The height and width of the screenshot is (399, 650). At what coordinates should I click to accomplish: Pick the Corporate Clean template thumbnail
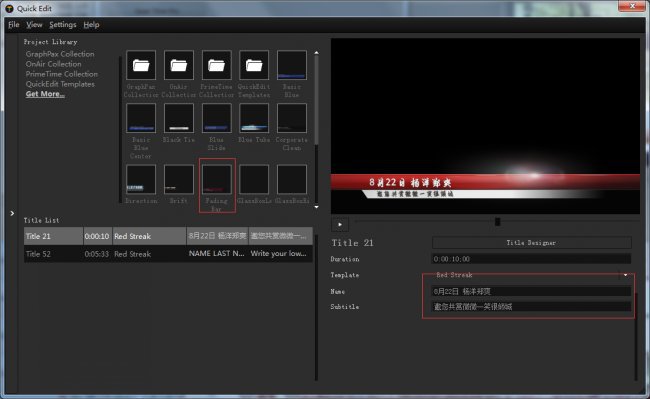tap(292, 118)
